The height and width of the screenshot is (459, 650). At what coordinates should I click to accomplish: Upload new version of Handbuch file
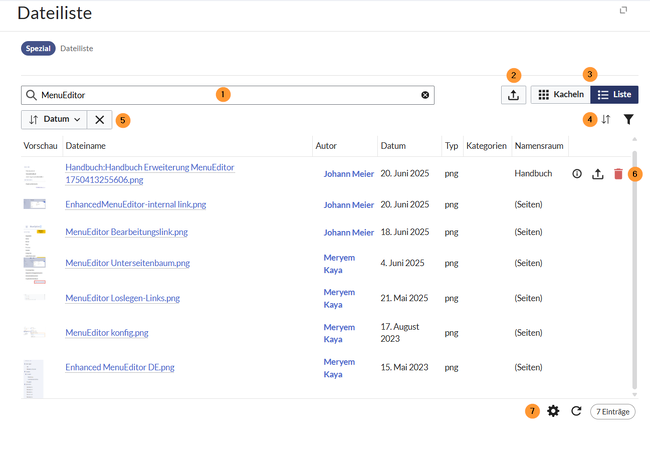[x=598, y=174]
